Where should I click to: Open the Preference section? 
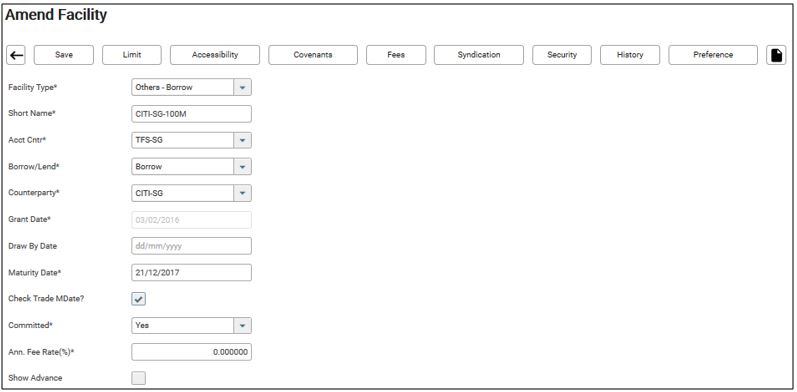713,55
